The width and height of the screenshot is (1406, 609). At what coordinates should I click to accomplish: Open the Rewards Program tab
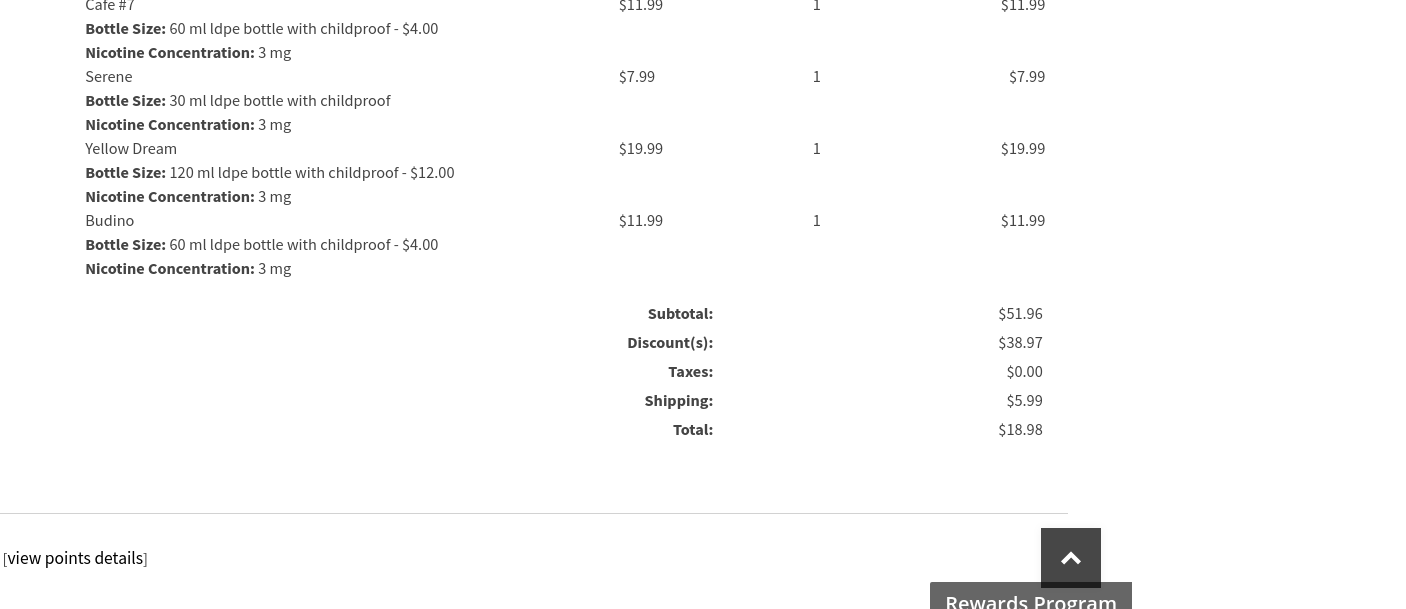pos(1030,598)
